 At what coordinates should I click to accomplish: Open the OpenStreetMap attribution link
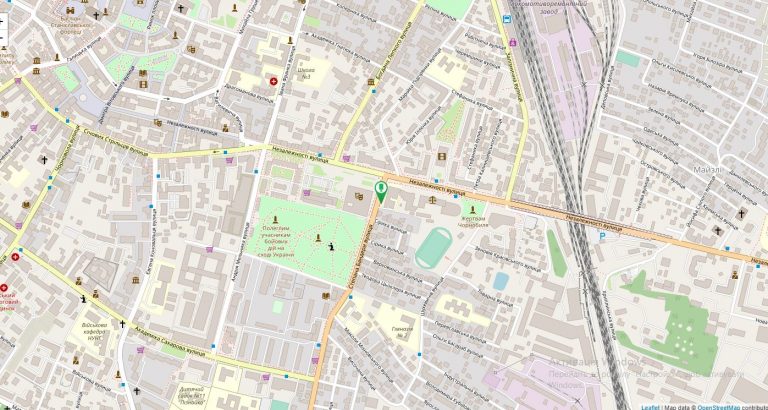pos(717,406)
